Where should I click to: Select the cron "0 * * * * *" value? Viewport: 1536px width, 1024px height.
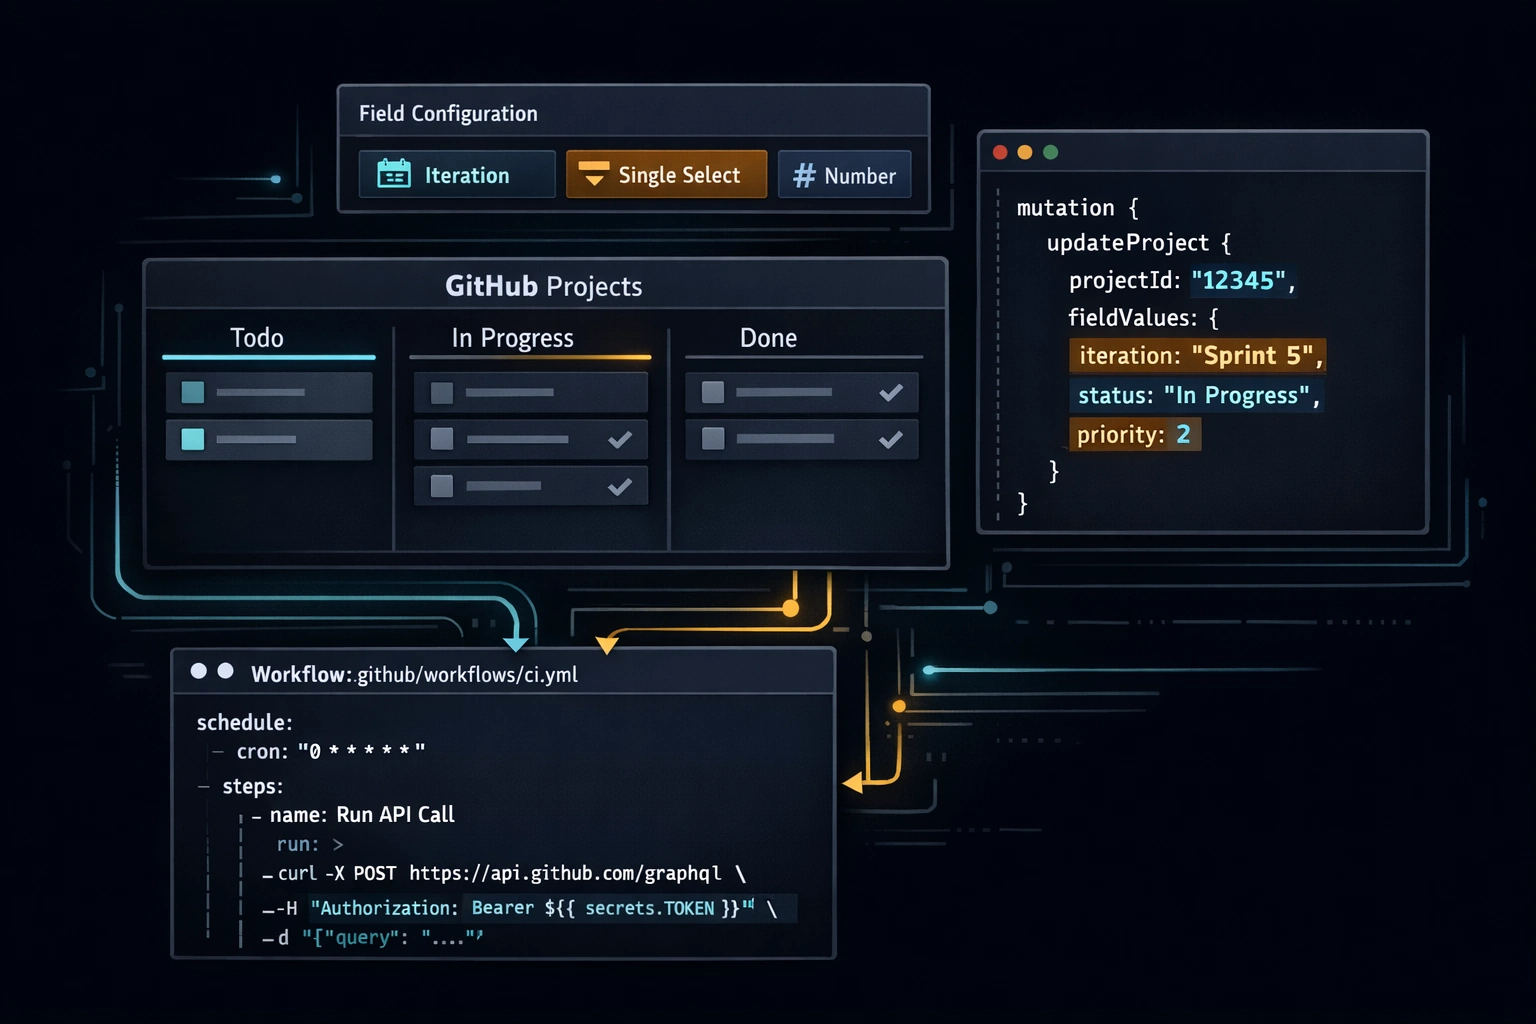[x=361, y=751]
